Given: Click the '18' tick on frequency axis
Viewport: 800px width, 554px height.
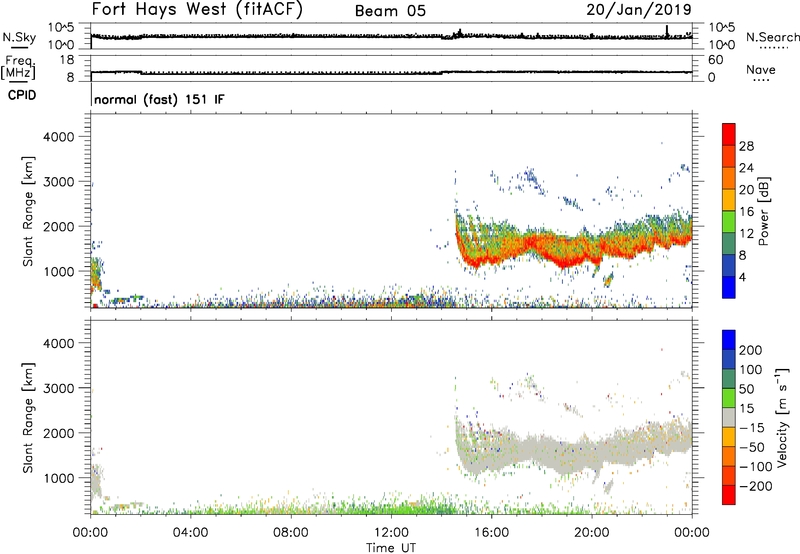Looking at the screenshot, I should [x=67, y=60].
